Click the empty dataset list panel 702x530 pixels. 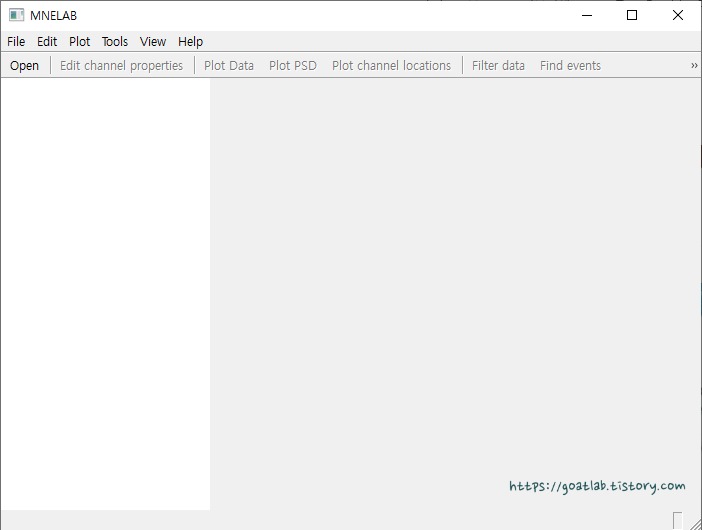point(106,294)
